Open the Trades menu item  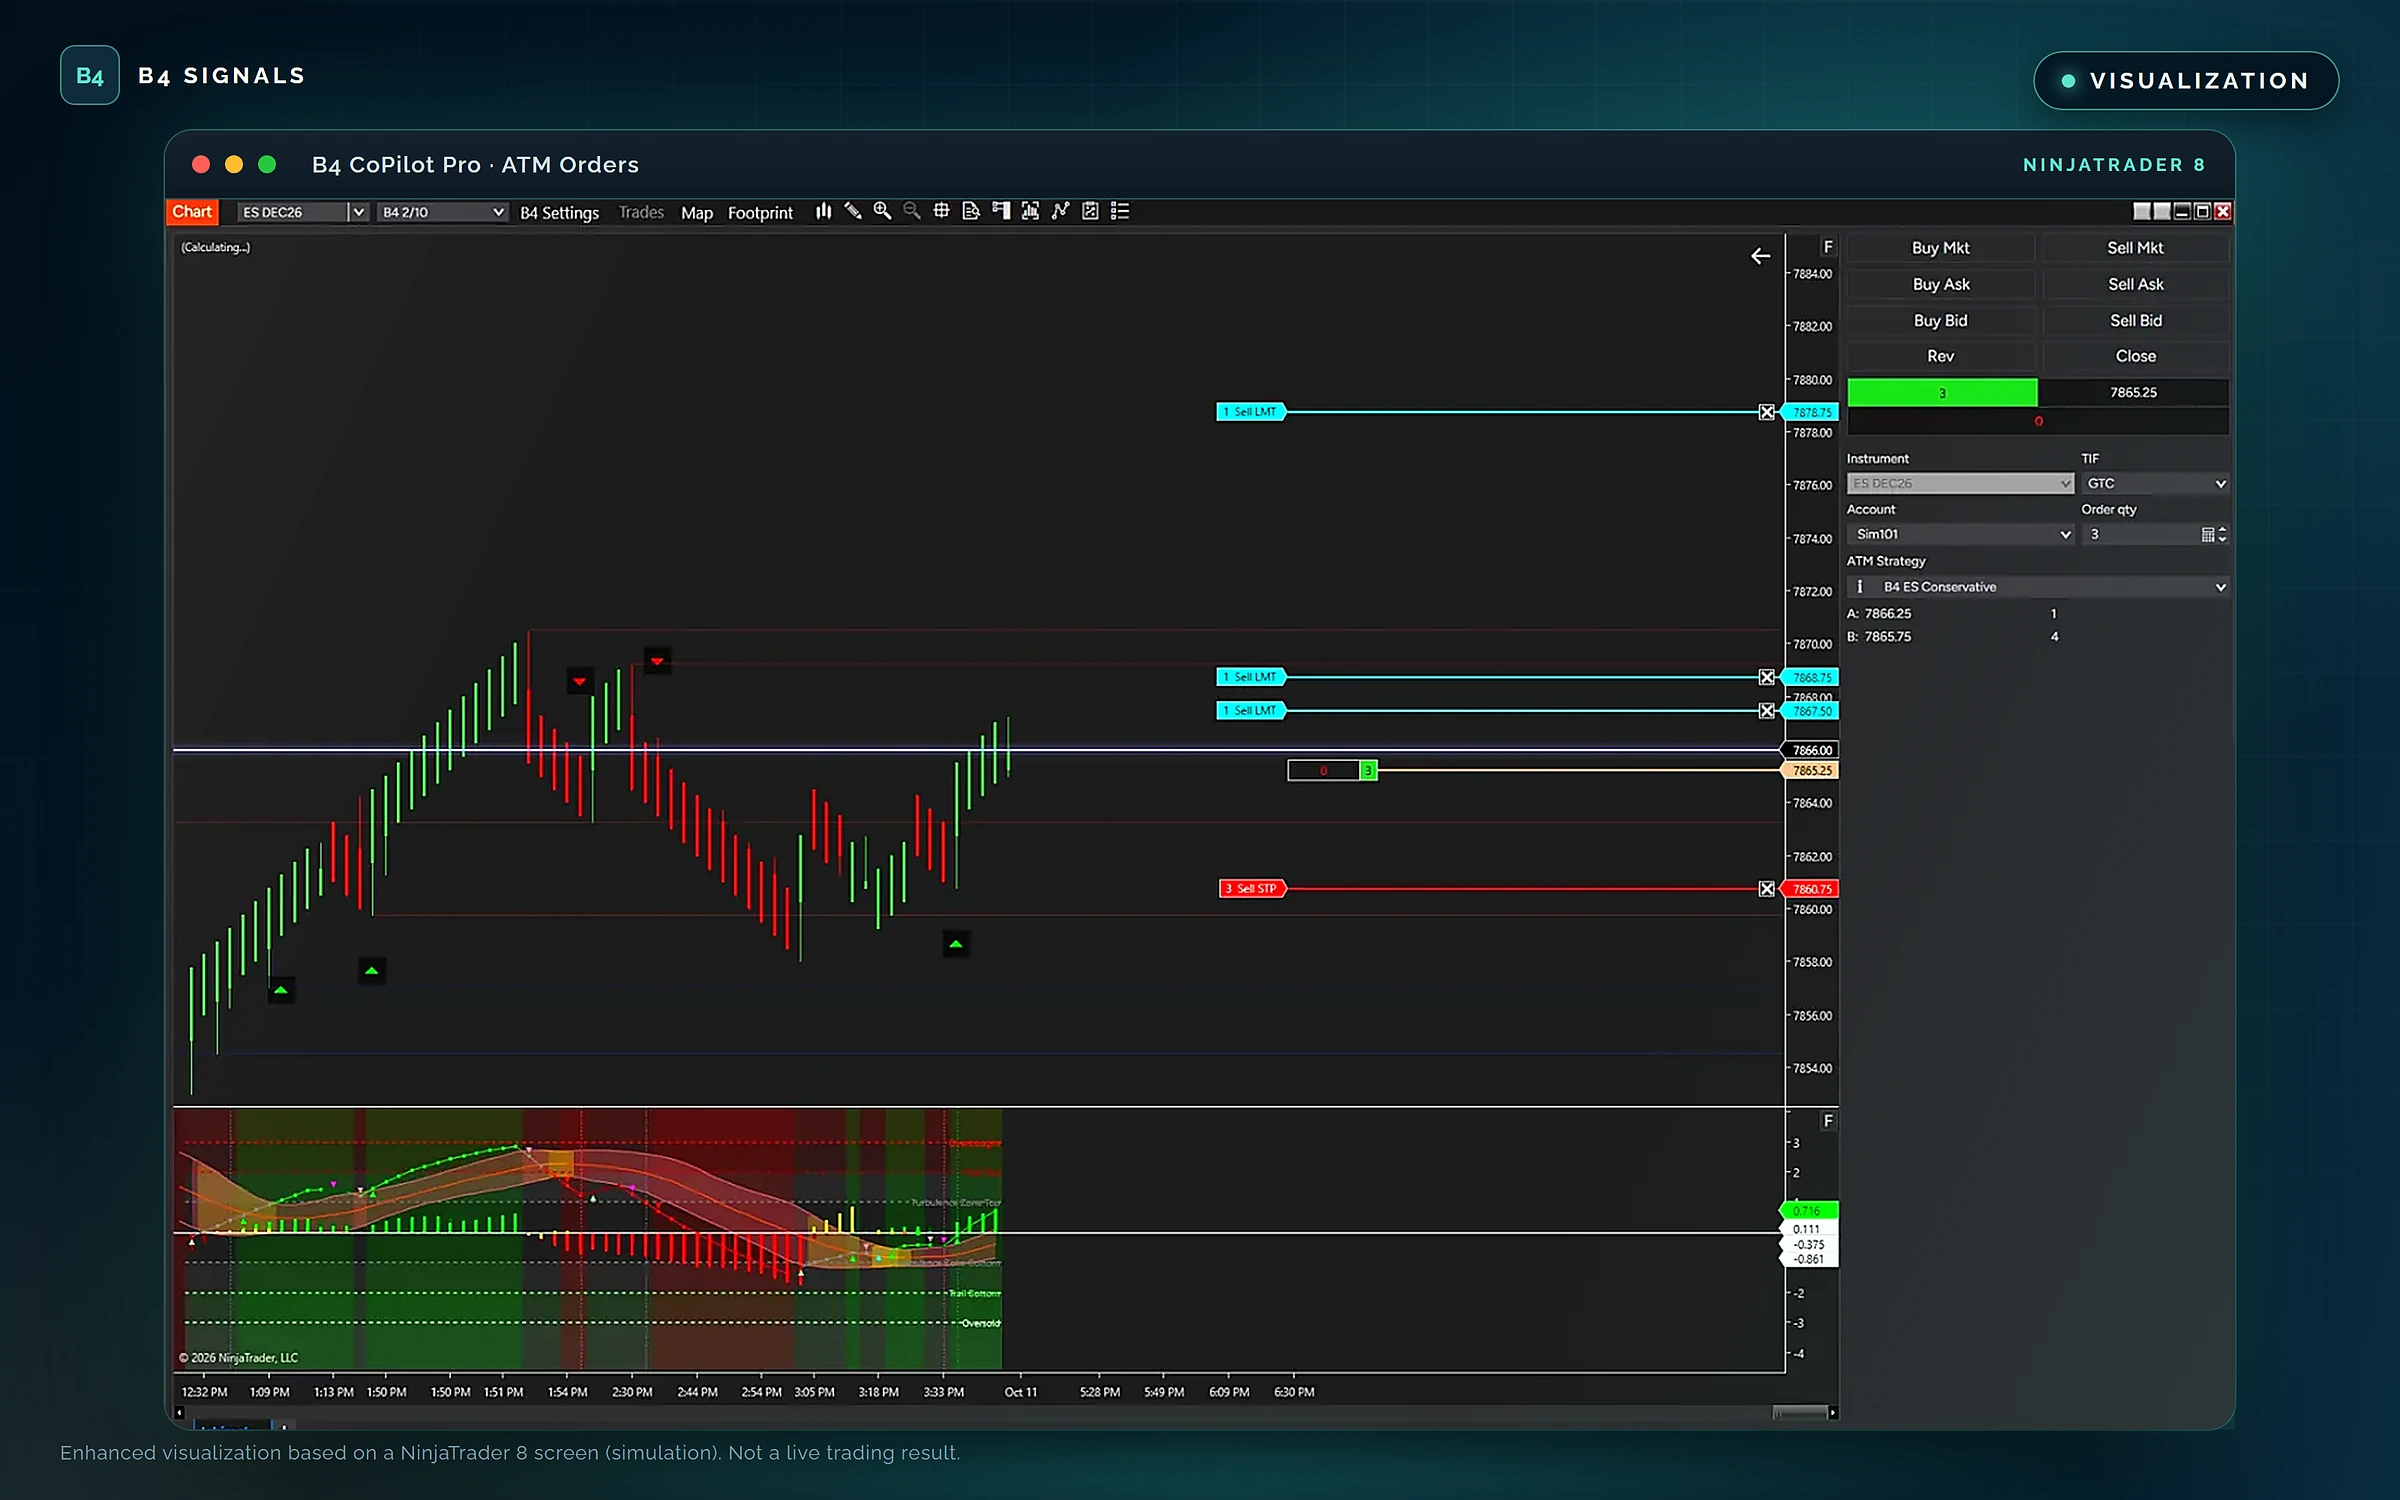tap(641, 212)
